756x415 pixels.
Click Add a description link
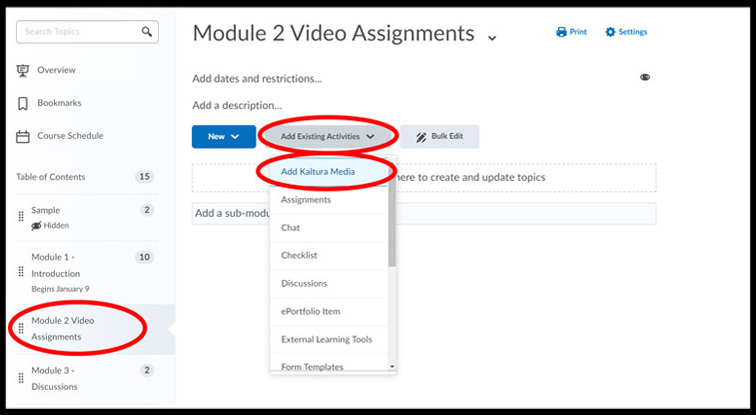(237, 105)
